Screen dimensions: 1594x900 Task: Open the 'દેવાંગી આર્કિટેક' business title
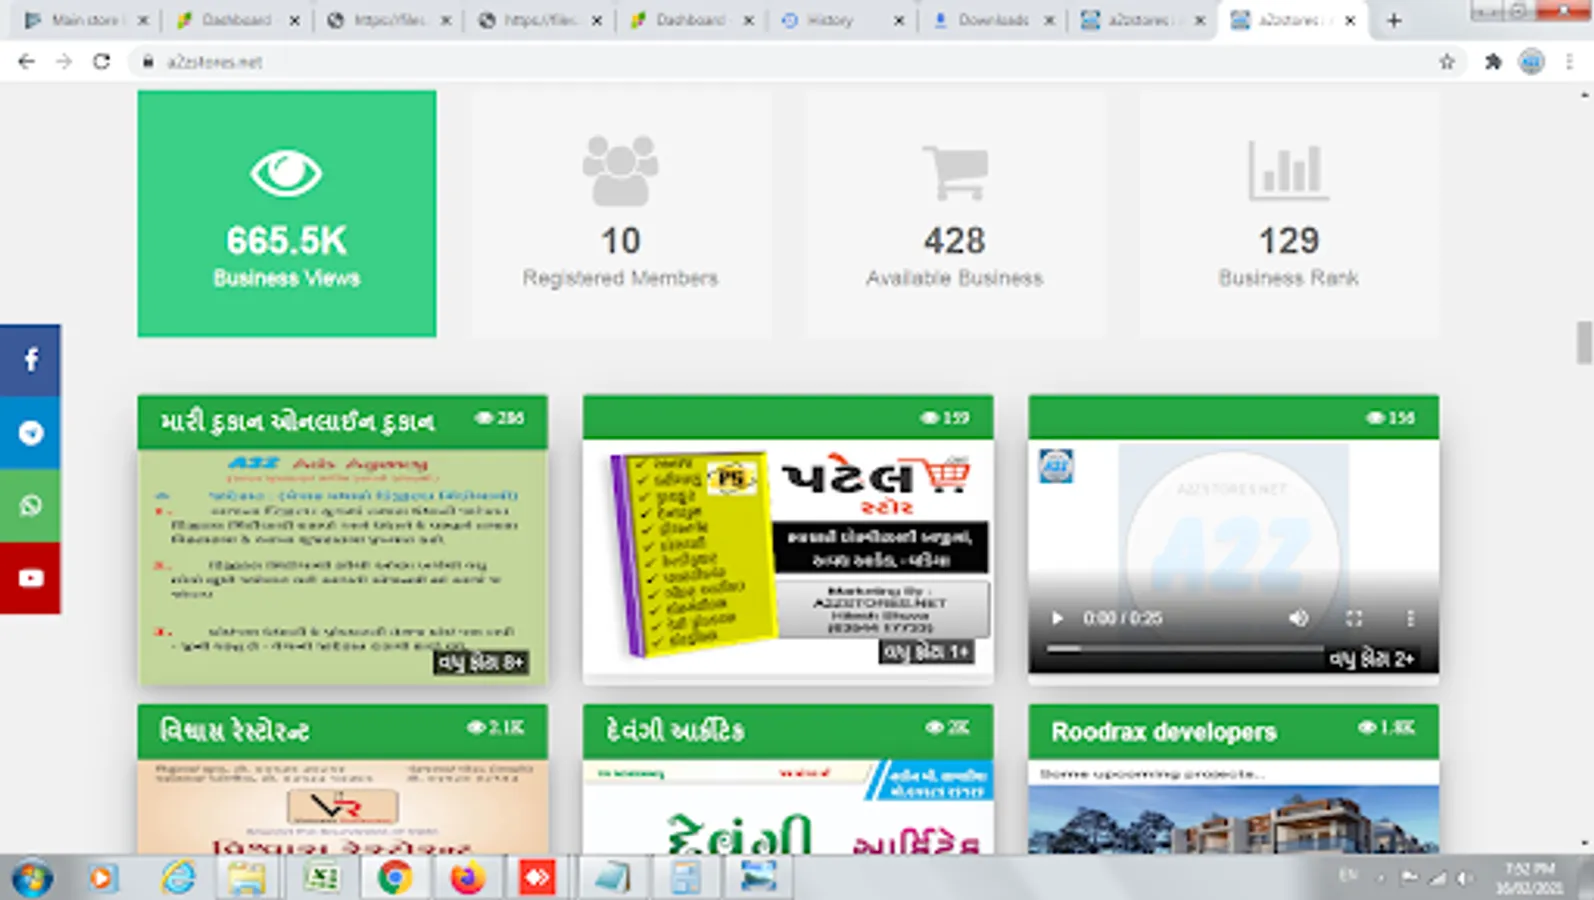click(x=675, y=731)
